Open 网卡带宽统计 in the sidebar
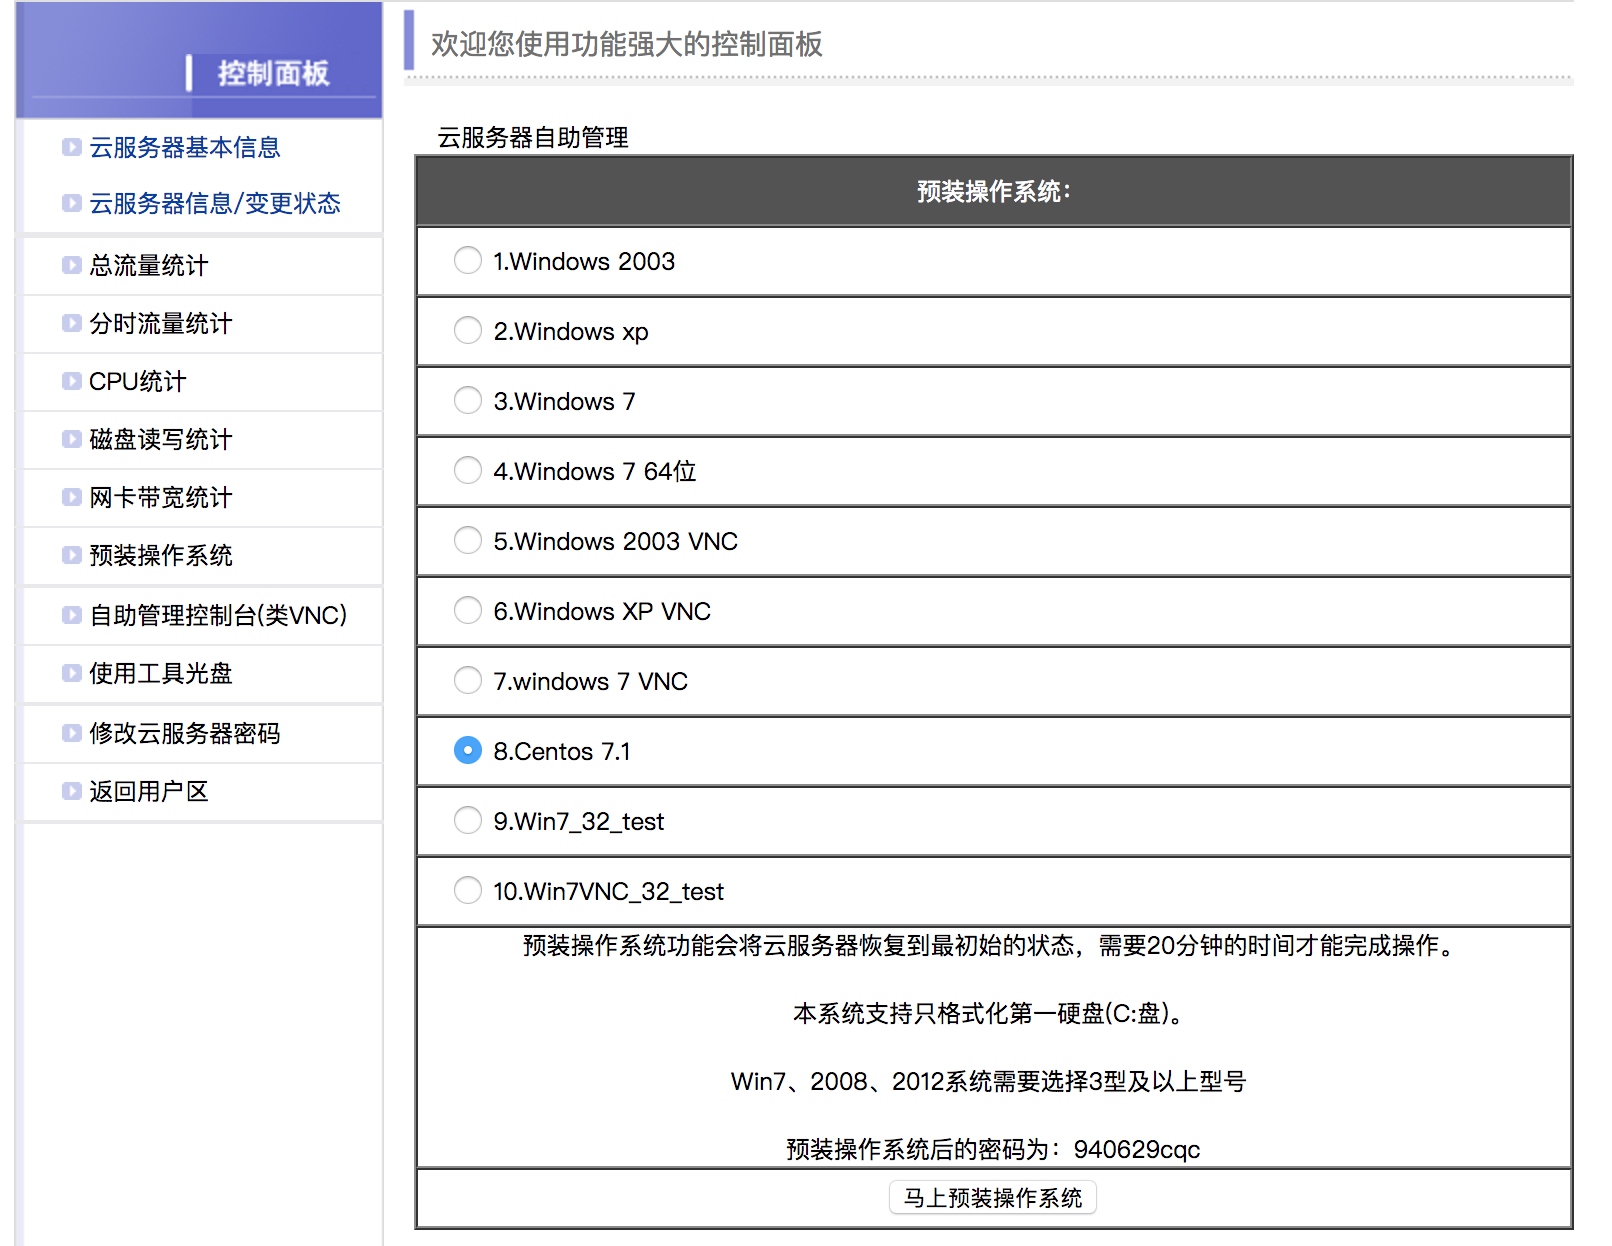The image size is (1612, 1246). [161, 497]
